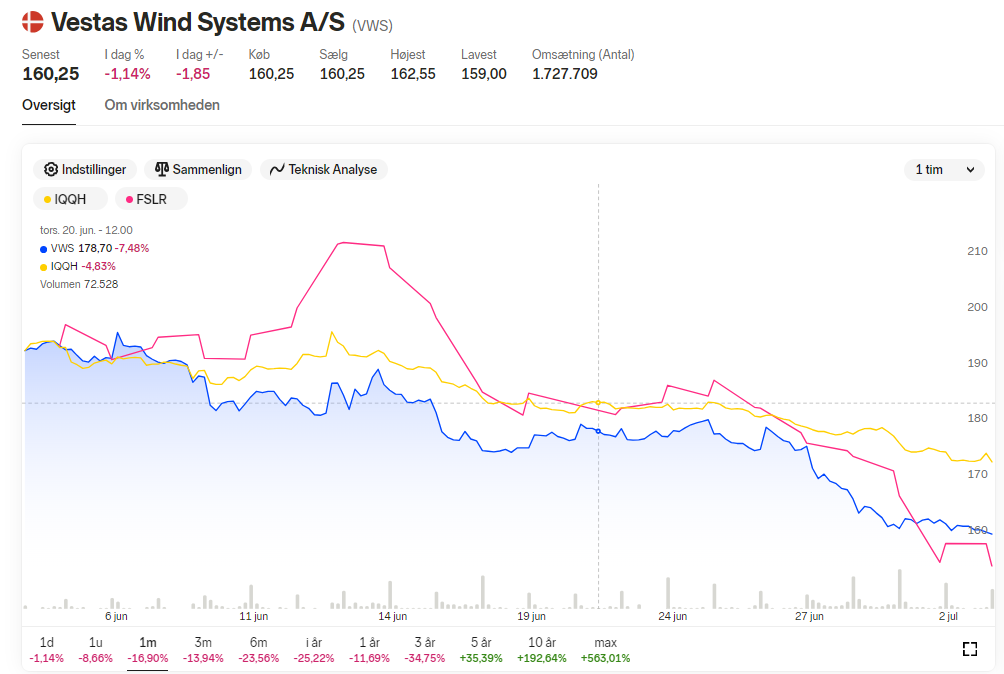The image size is (1004, 674).
Task: Click the 170 price axis label
Action: [977, 474]
